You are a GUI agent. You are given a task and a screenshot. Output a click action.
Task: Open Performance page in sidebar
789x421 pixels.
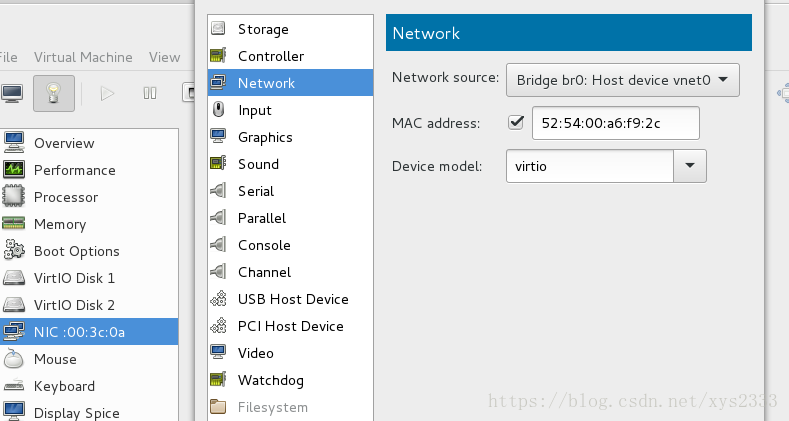(x=89, y=170)
